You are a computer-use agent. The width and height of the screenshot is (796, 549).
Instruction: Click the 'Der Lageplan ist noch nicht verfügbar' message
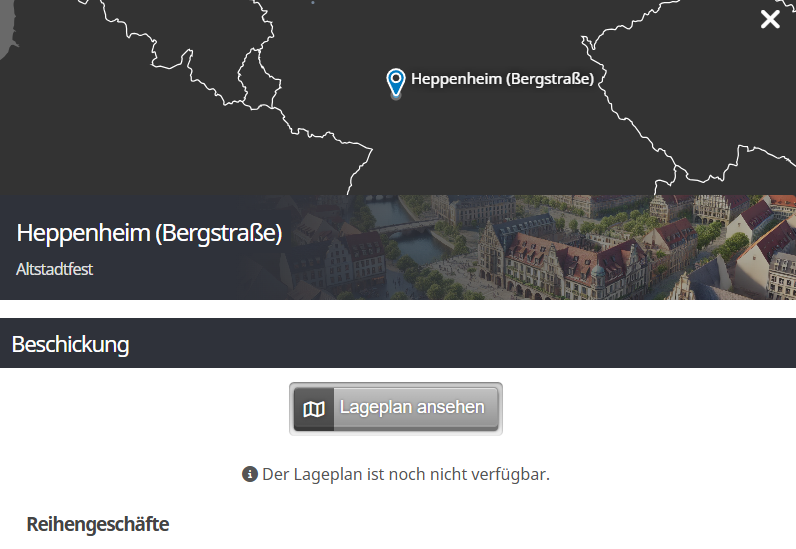click(405, 473)
